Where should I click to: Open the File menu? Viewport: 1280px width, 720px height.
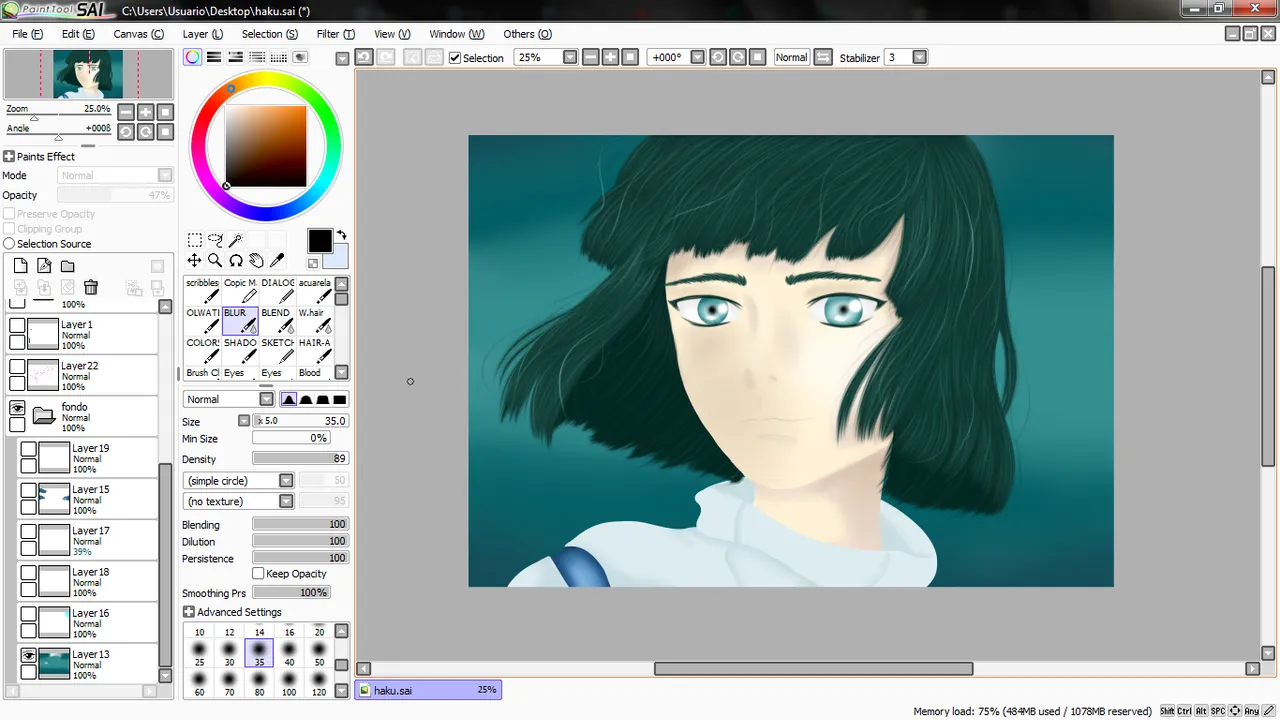pos(27,34)
